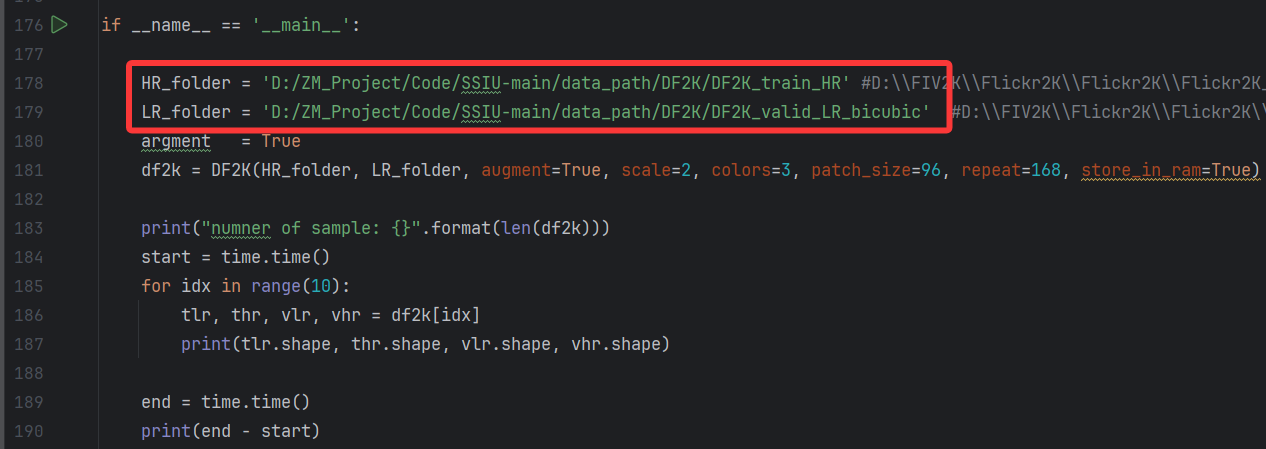Click the green Run arrow beside line 176

[59, 24]
